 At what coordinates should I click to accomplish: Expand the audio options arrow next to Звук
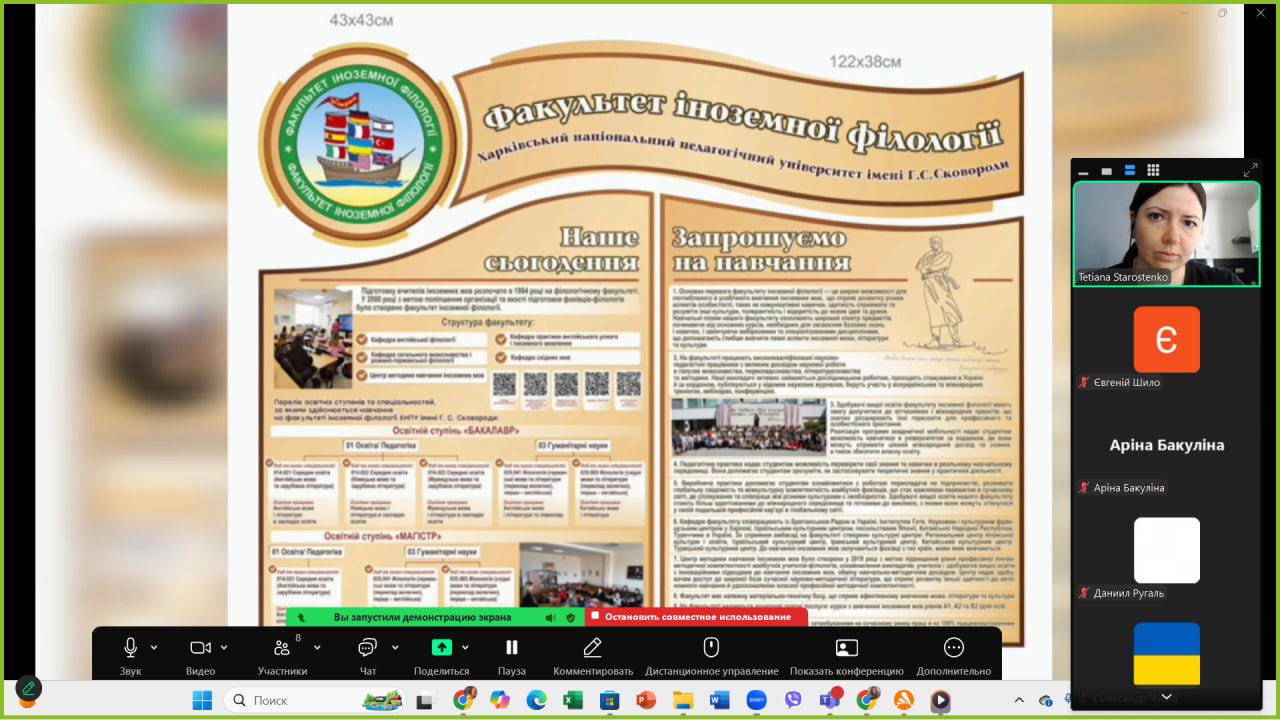[154, 647]
